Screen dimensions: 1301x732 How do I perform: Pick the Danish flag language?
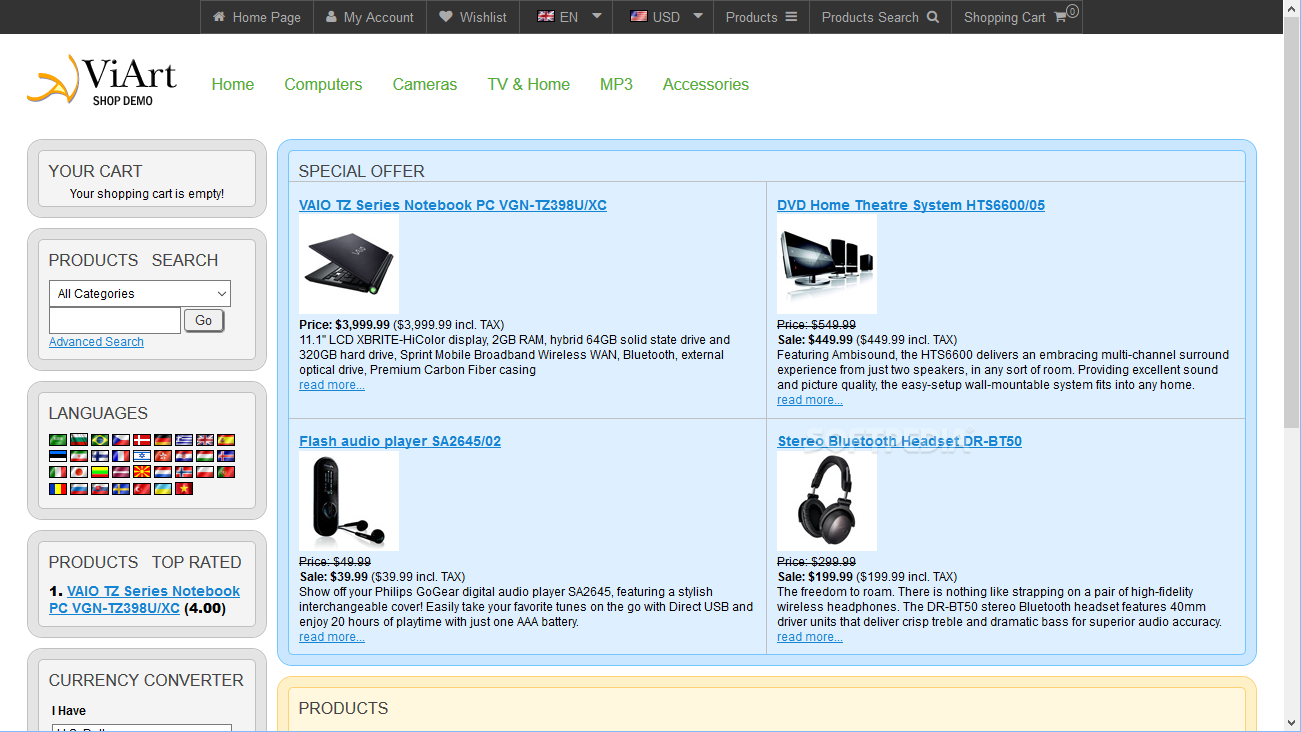pos(142,440)
